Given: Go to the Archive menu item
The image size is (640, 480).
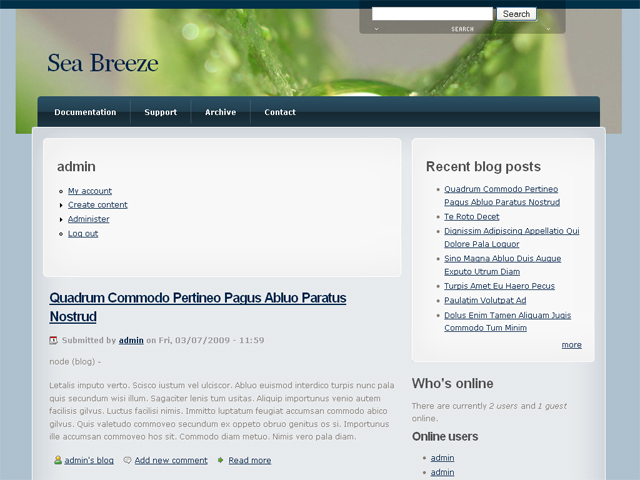Looking at the screenshot, I should [220, 112].
